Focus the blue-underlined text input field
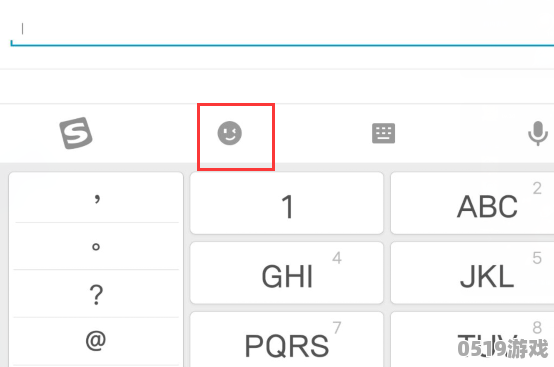 click(282, 30)
